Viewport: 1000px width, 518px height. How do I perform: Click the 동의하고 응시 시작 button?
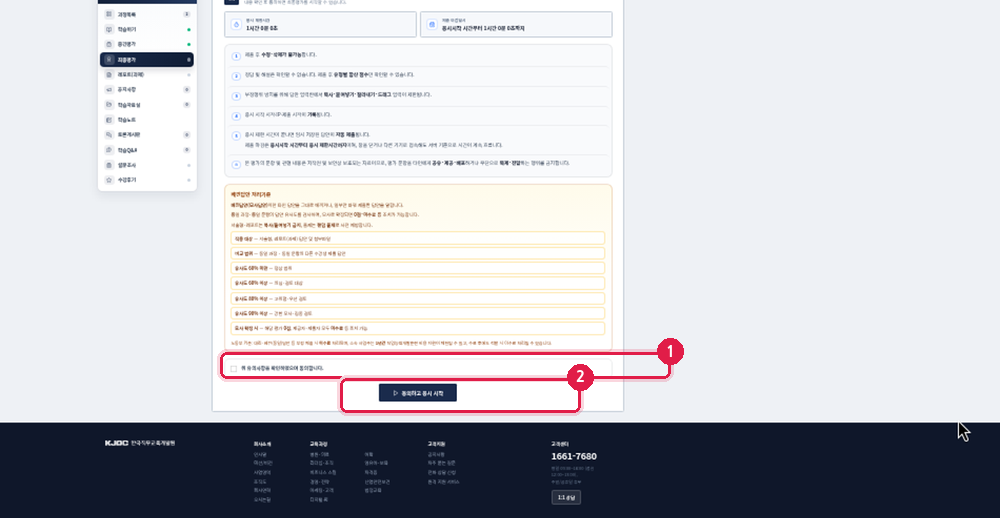(x=418, y=393)
